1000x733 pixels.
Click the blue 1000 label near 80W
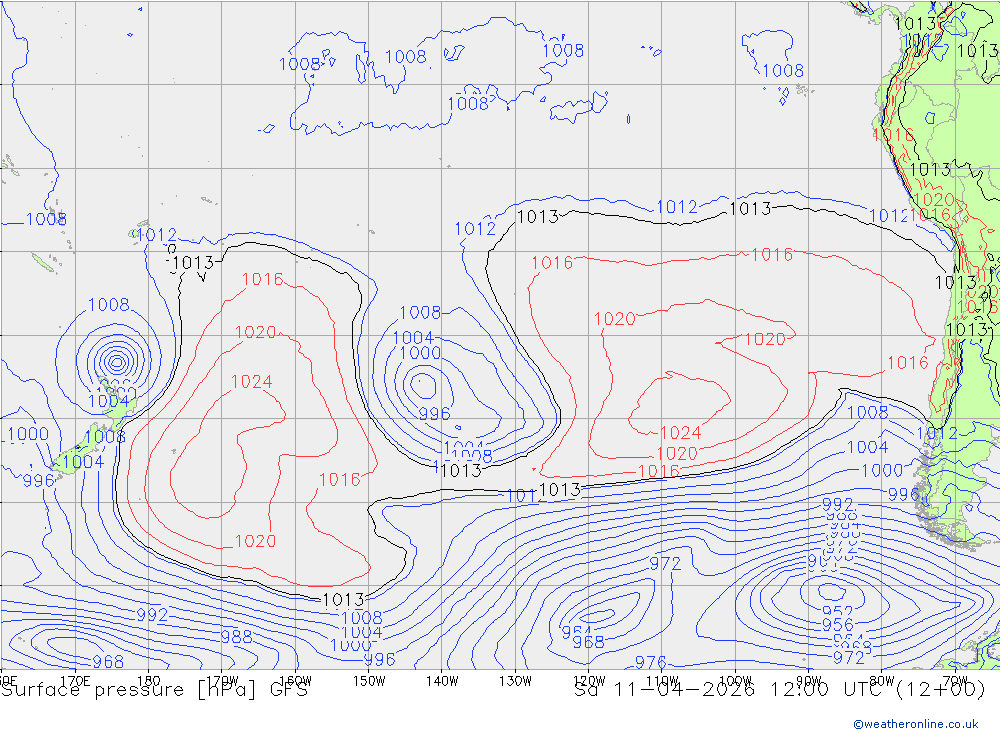click(882, 471)
